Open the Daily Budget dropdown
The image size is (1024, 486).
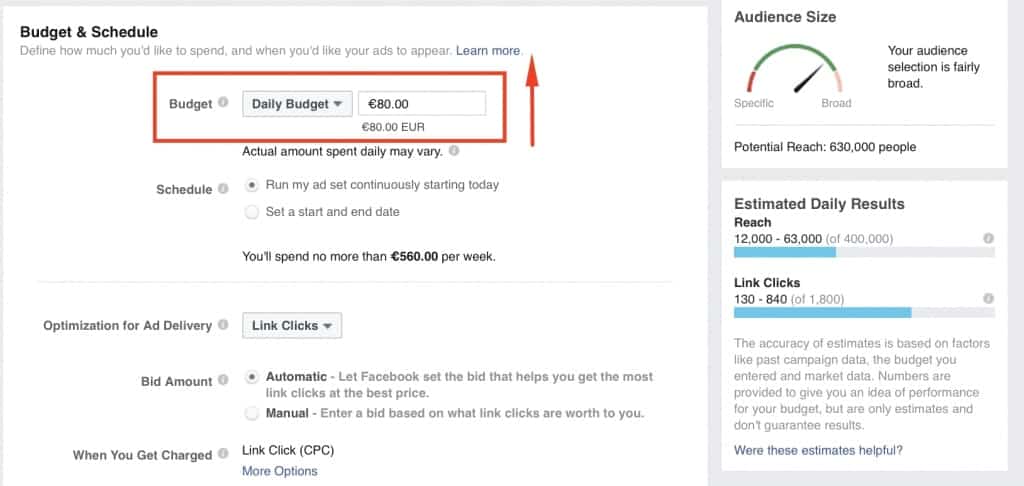(296, 103)
